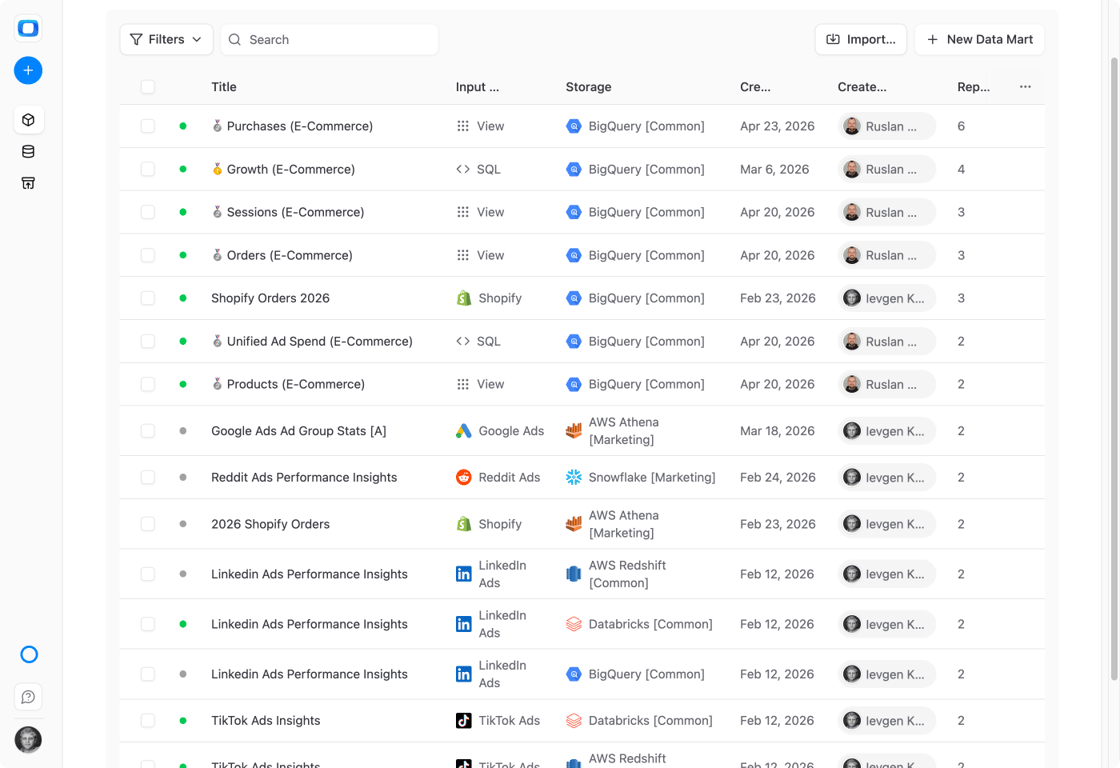This screenshot has width=1120, height=768.
Task: Click Unified Ad Spend (E-Commerce) title
Action: [x=319, y=341]
